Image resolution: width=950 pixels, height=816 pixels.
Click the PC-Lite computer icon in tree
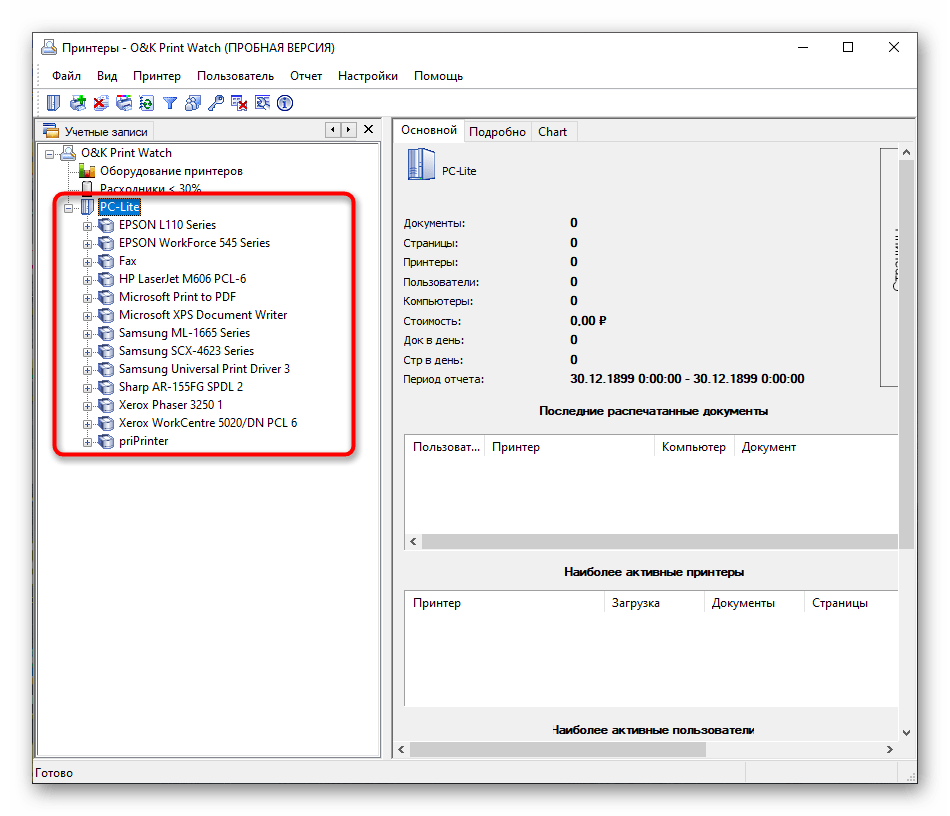87,207
